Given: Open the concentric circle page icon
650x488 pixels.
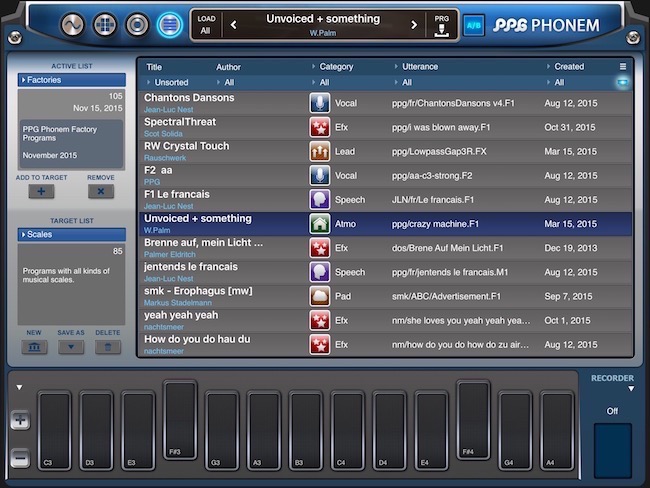Looking at the screenshot, I should pyautogui.click(x=137, y=25).
